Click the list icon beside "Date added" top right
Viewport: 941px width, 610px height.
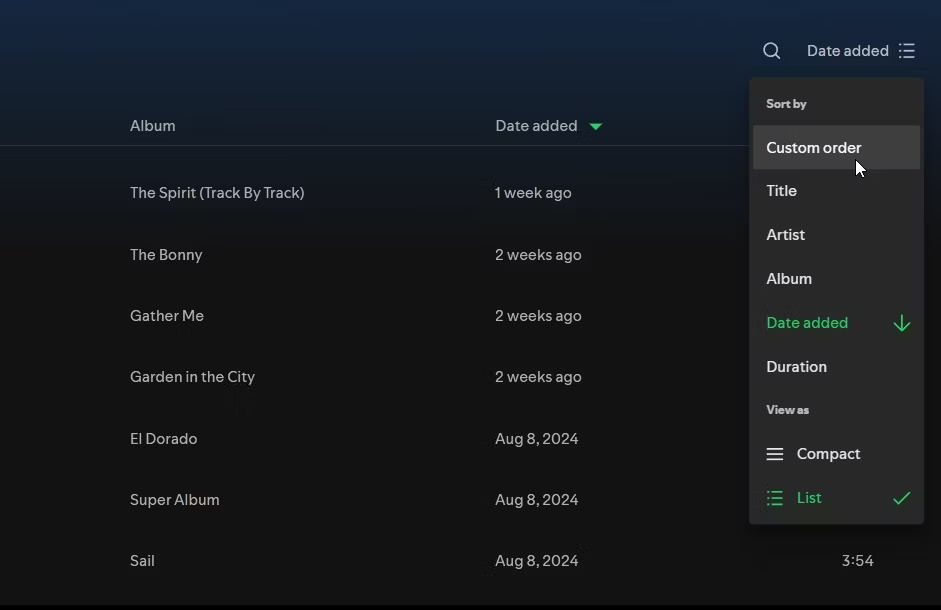tap(906, 50)
